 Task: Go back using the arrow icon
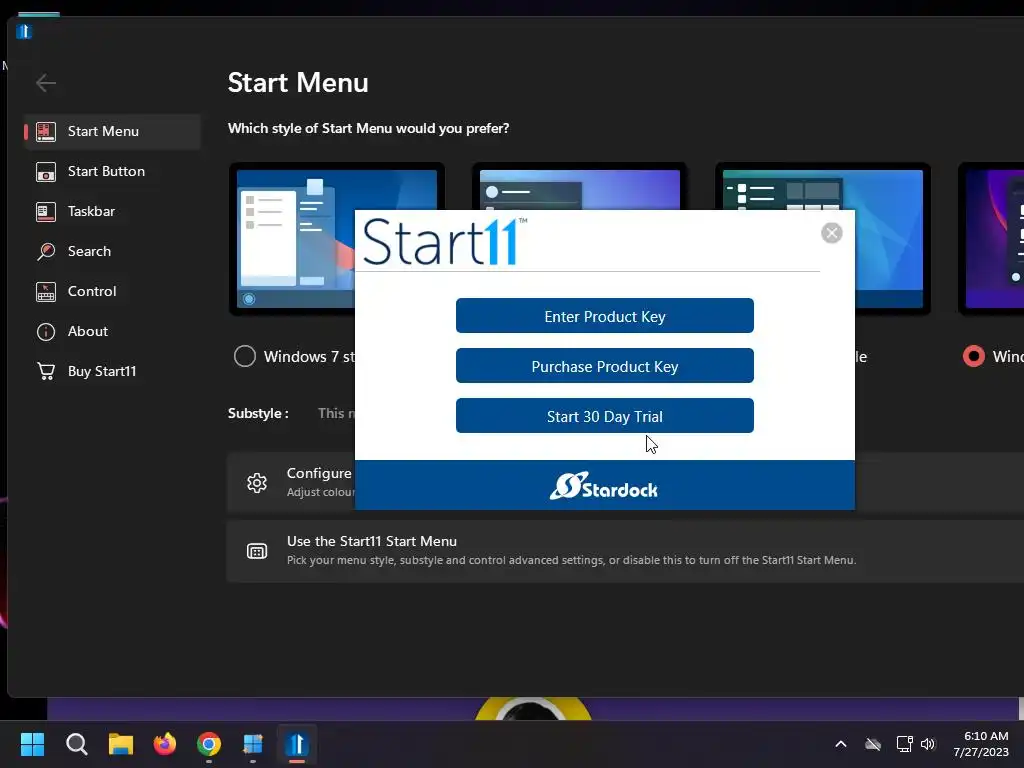coord(46,83)
